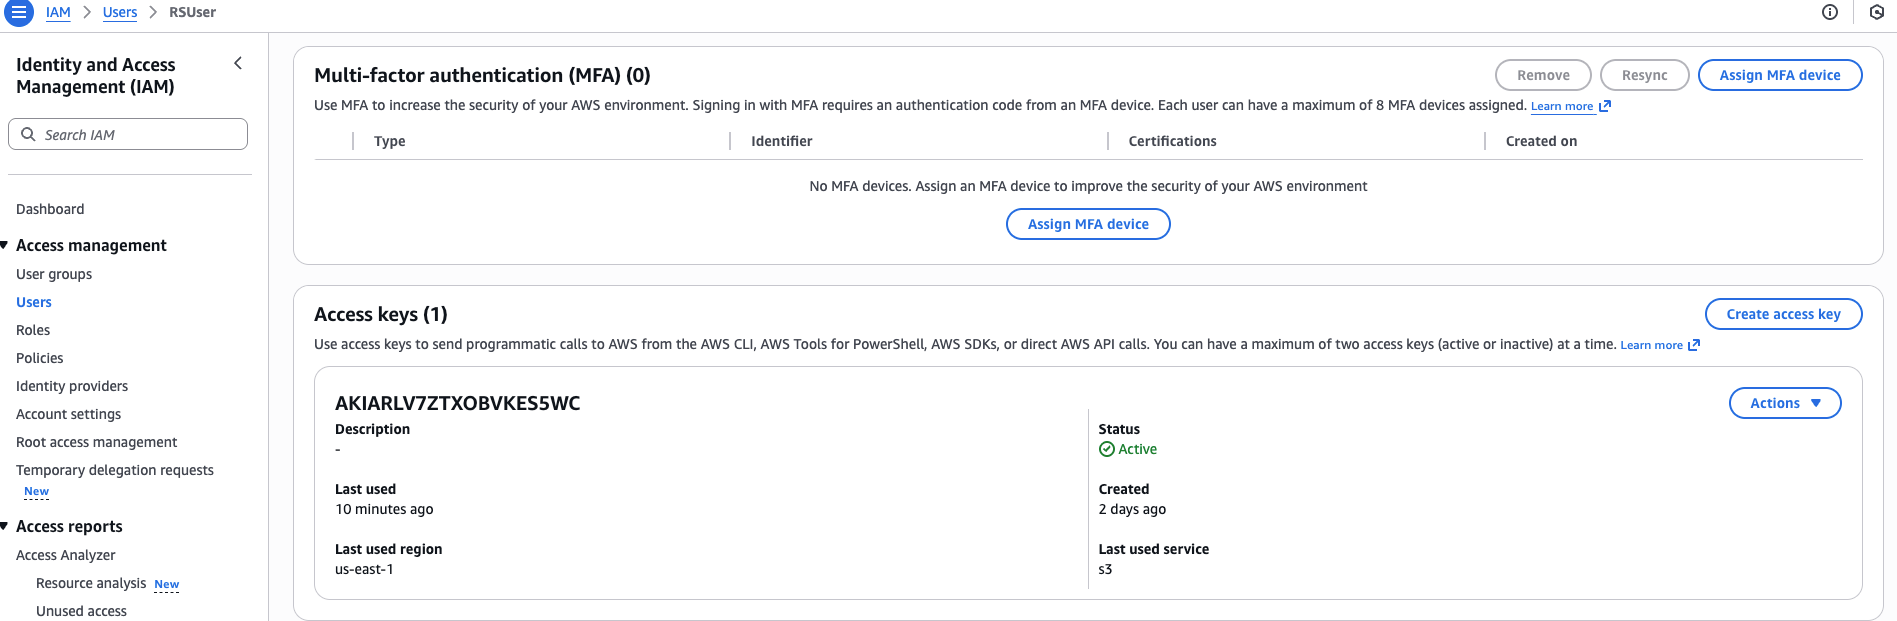
Task: Click the Create access key button
Action: (1783, 314)
